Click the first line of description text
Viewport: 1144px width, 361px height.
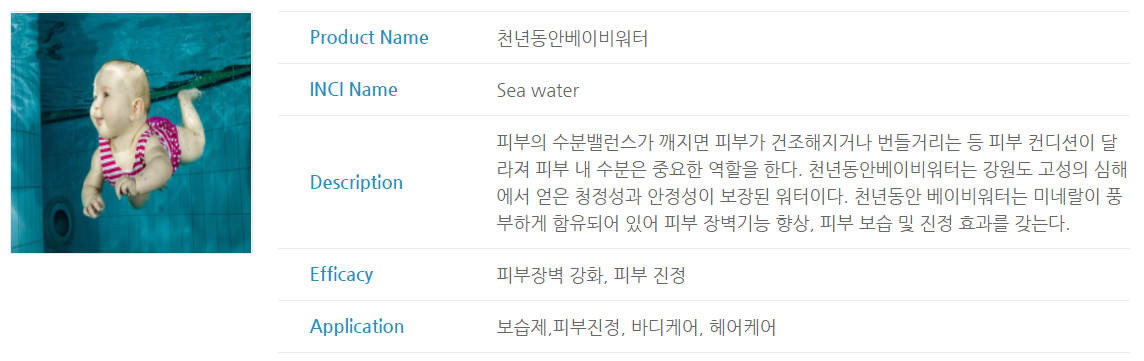[x=812, y=141]
